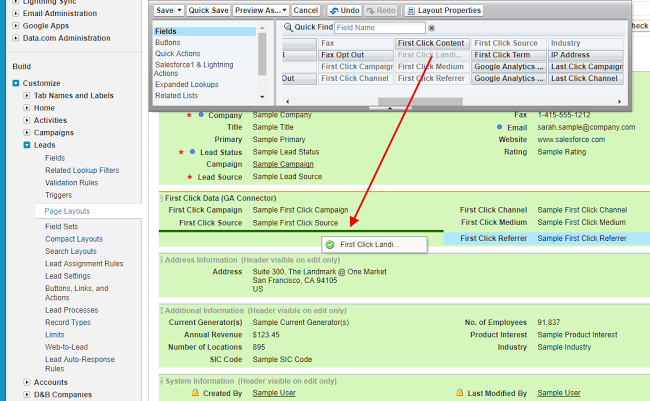Open Layout Properties
This screenshot has width=650, height=401.
tap(444, 10)
